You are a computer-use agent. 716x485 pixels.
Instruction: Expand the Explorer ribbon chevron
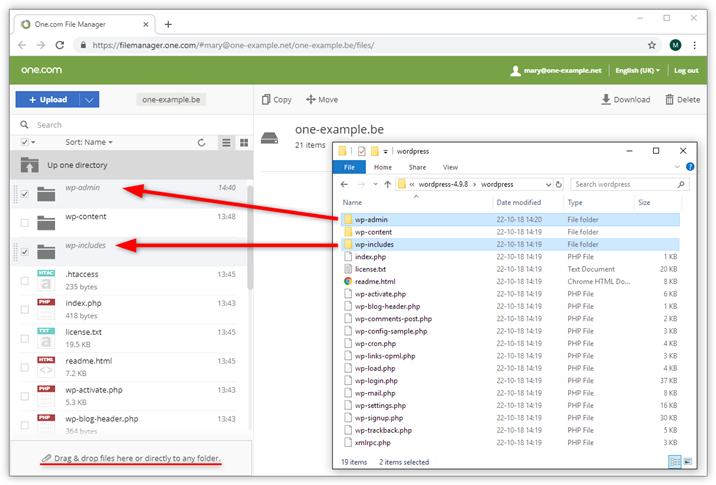[677, 167]
